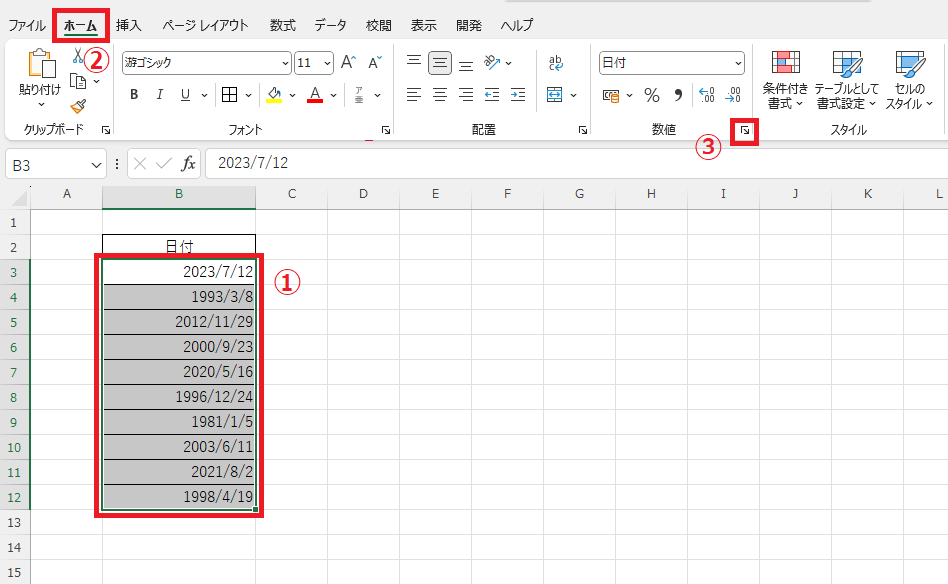Decrease decimal places
The width and height of the screenshot is (948, 584).
(733, 95)
